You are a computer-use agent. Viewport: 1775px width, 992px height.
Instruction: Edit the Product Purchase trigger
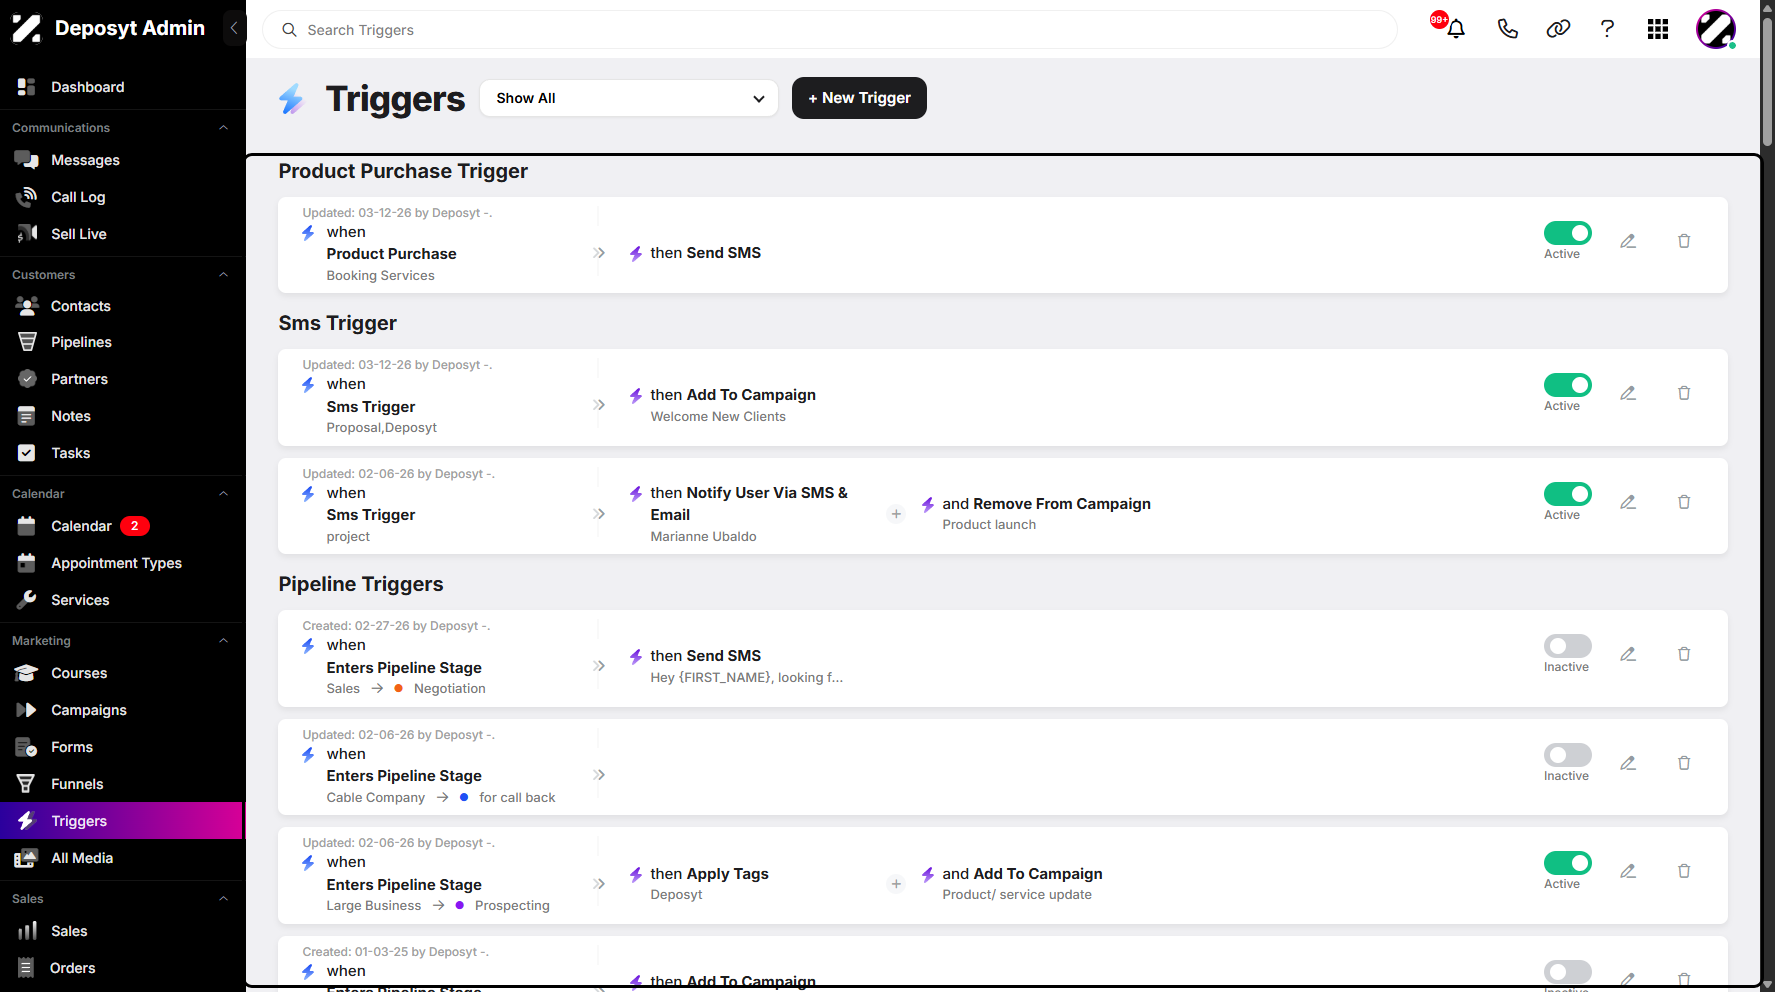[1628, 241]
